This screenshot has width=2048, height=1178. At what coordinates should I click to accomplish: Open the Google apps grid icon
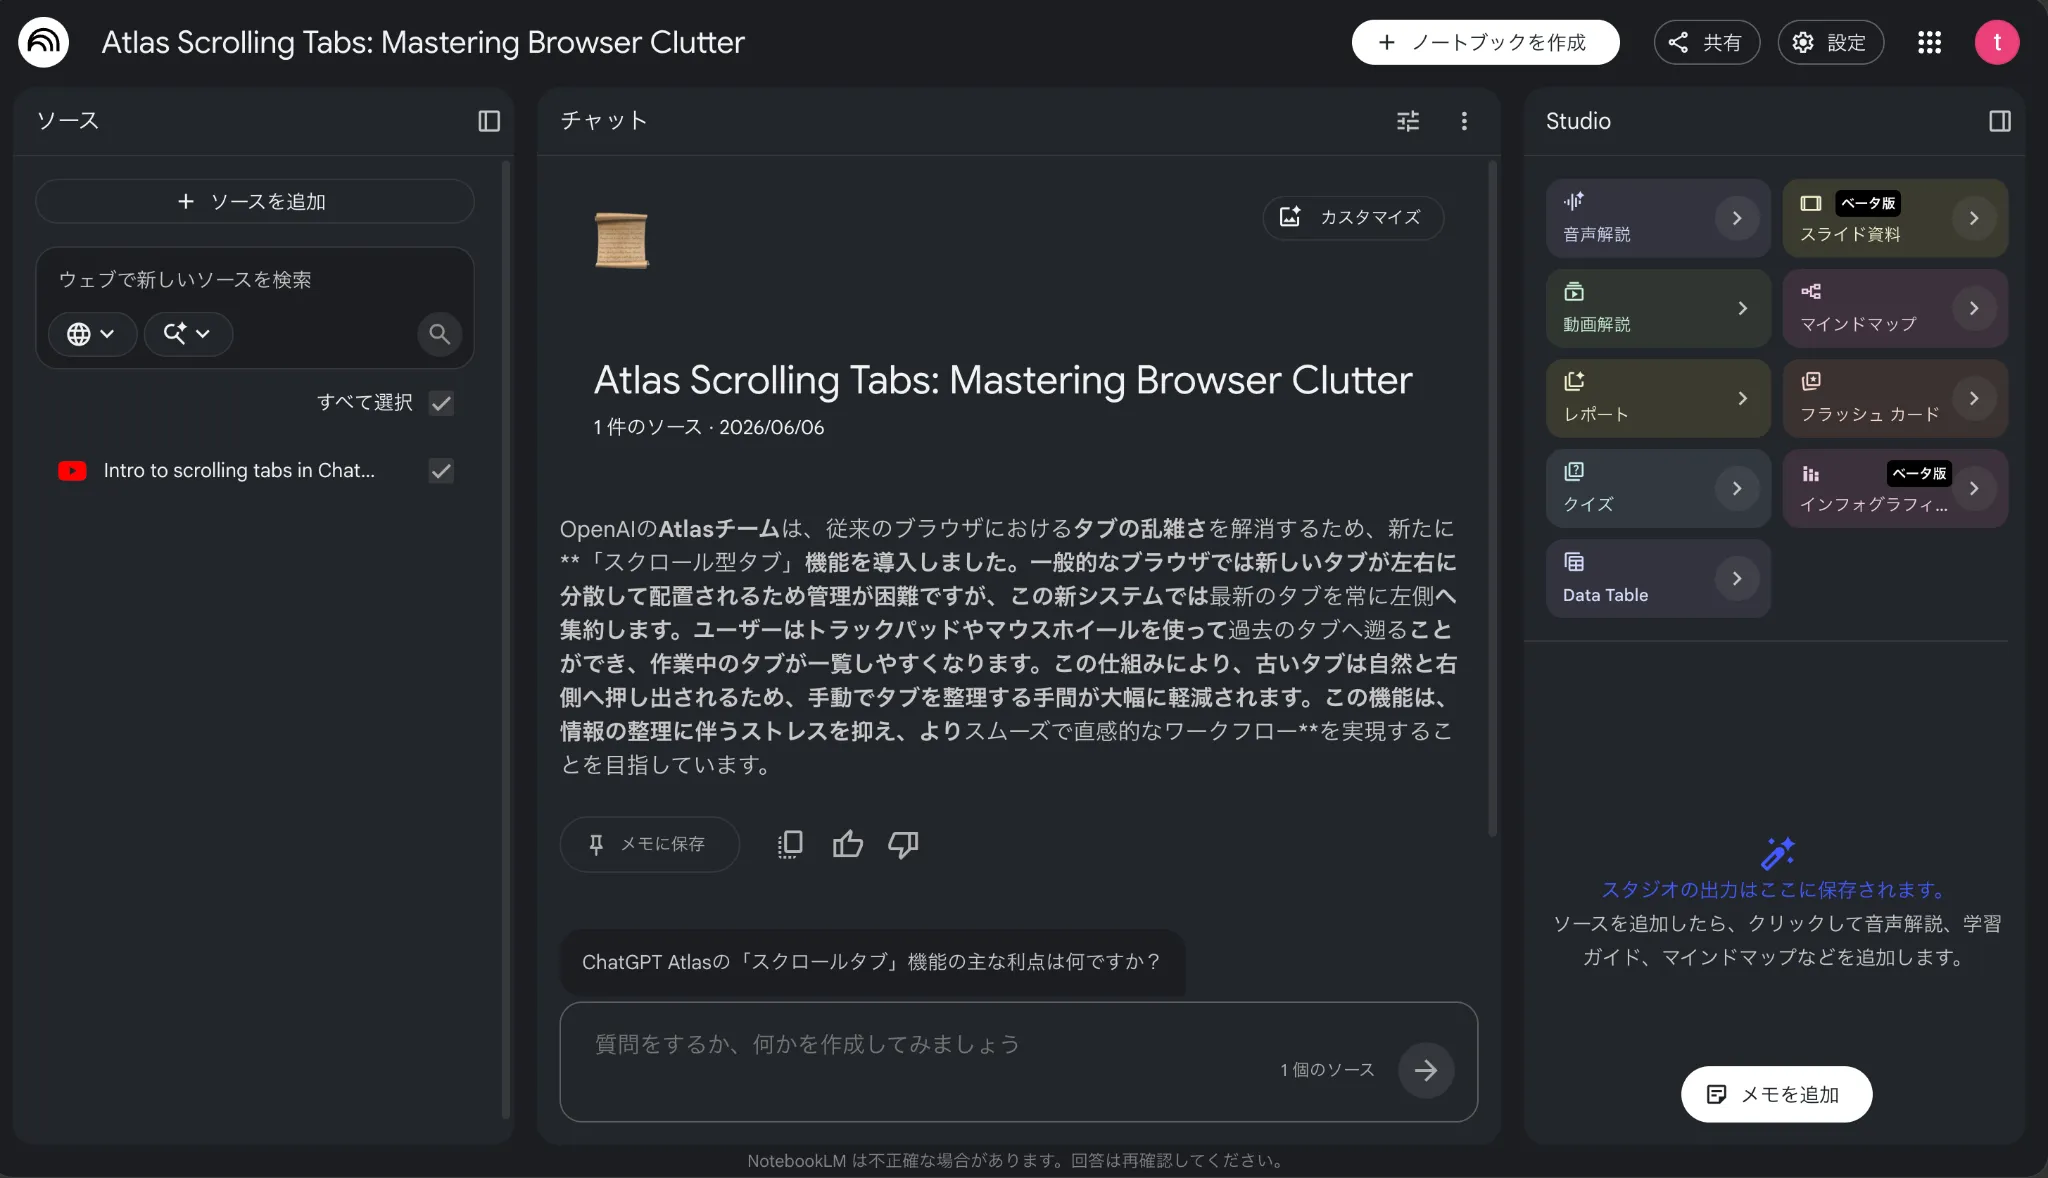1929,42
